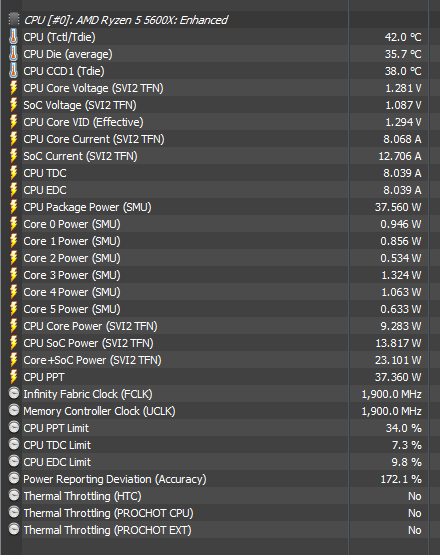Click the 13.817 W SoC Power value
The image size is (440, 555).
(x=399, y=343)
